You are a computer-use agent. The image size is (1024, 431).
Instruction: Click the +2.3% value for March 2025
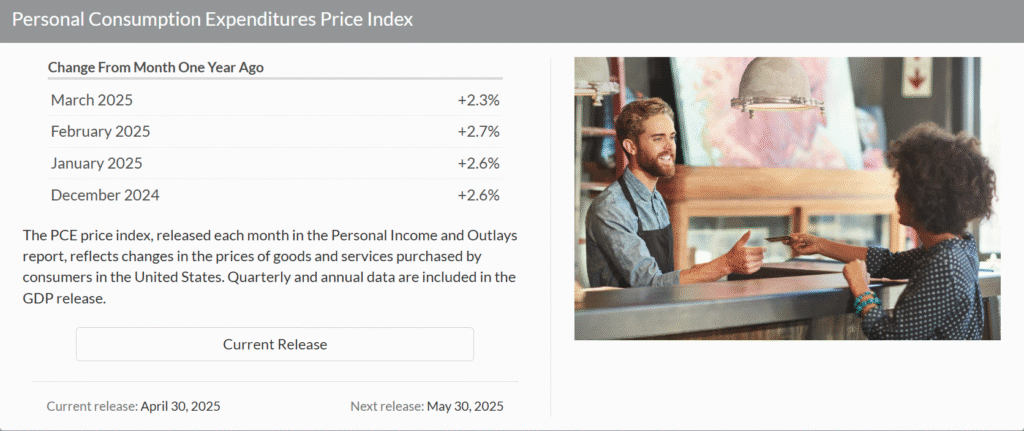tap(478, 100)
